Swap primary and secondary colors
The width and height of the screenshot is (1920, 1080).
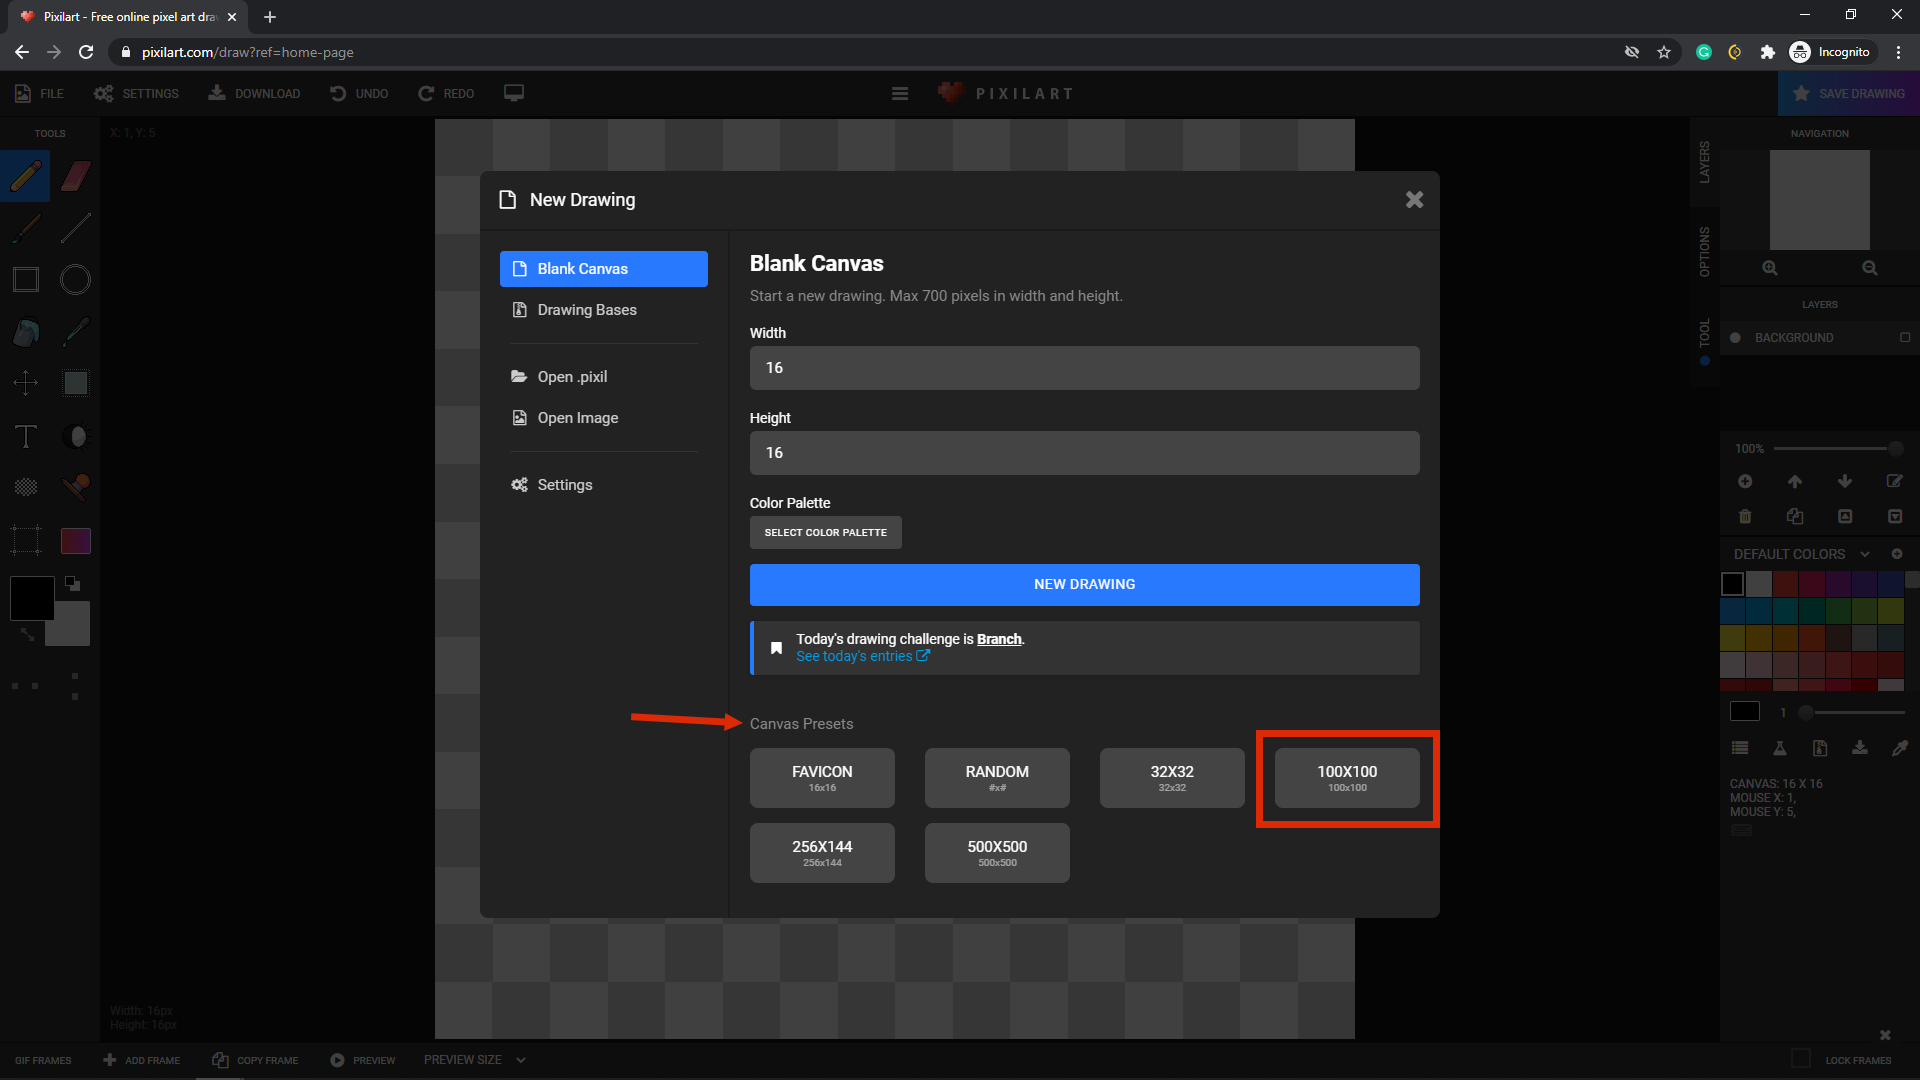pos(27,634)
